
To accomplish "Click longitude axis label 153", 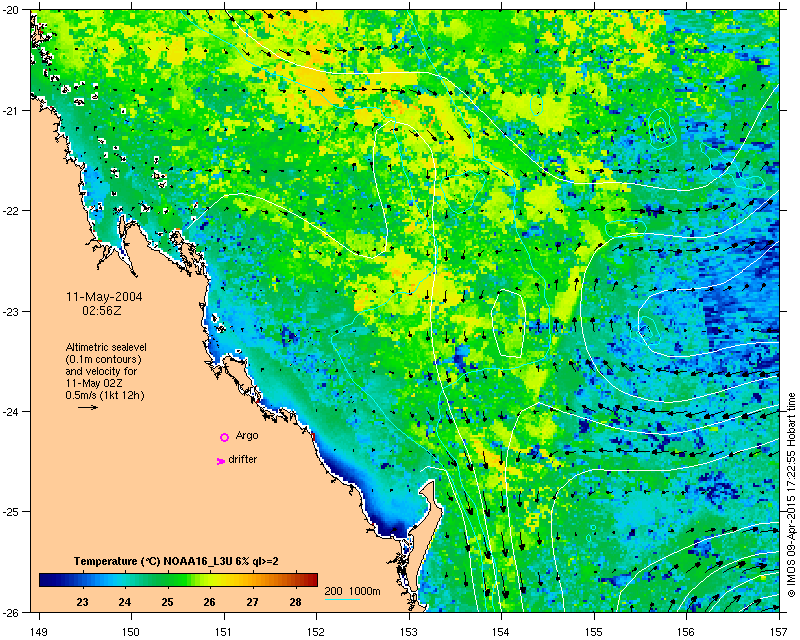I will pyautogui.click(x=409, y=632).
